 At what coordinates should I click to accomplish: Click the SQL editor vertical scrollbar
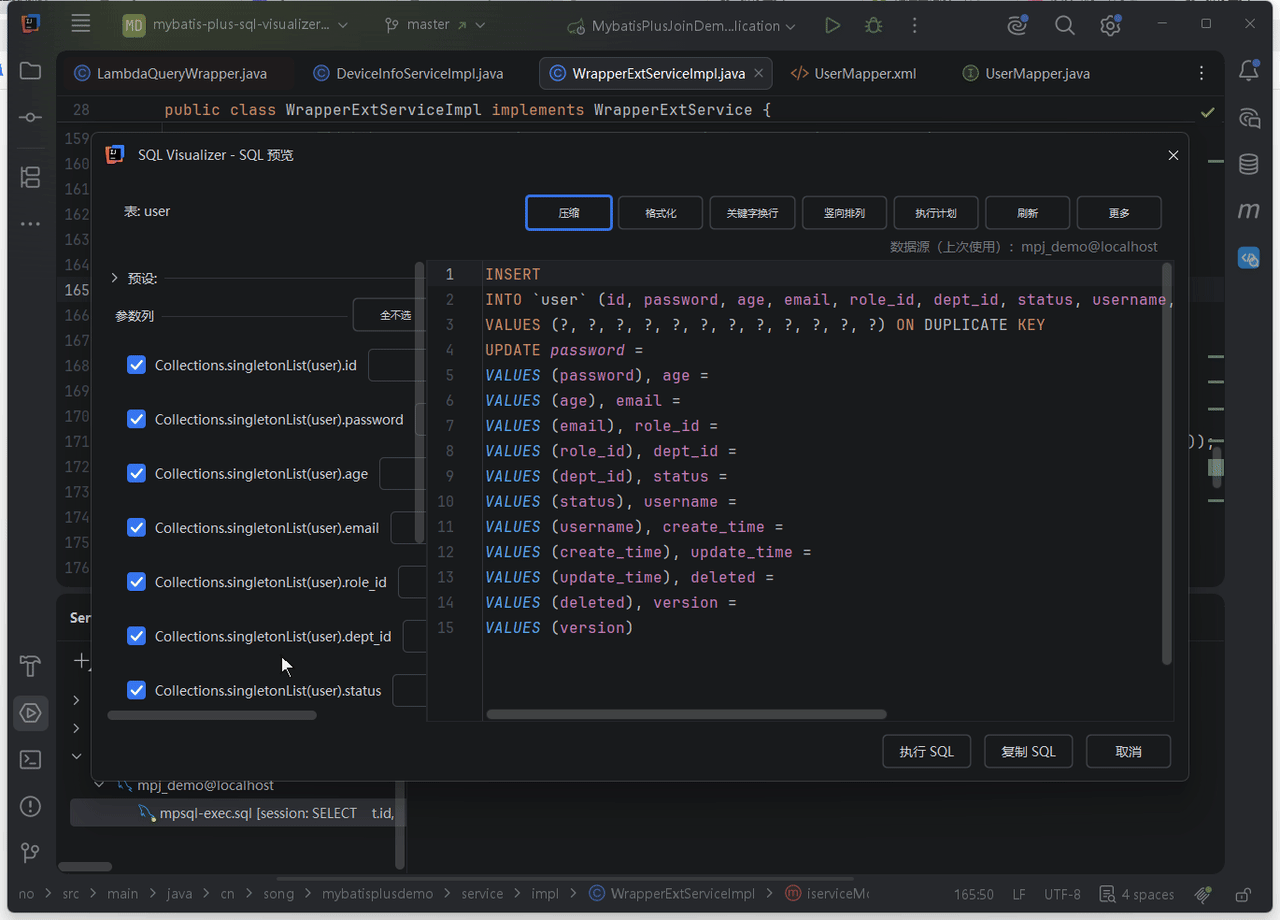[x=1167, y=464]
